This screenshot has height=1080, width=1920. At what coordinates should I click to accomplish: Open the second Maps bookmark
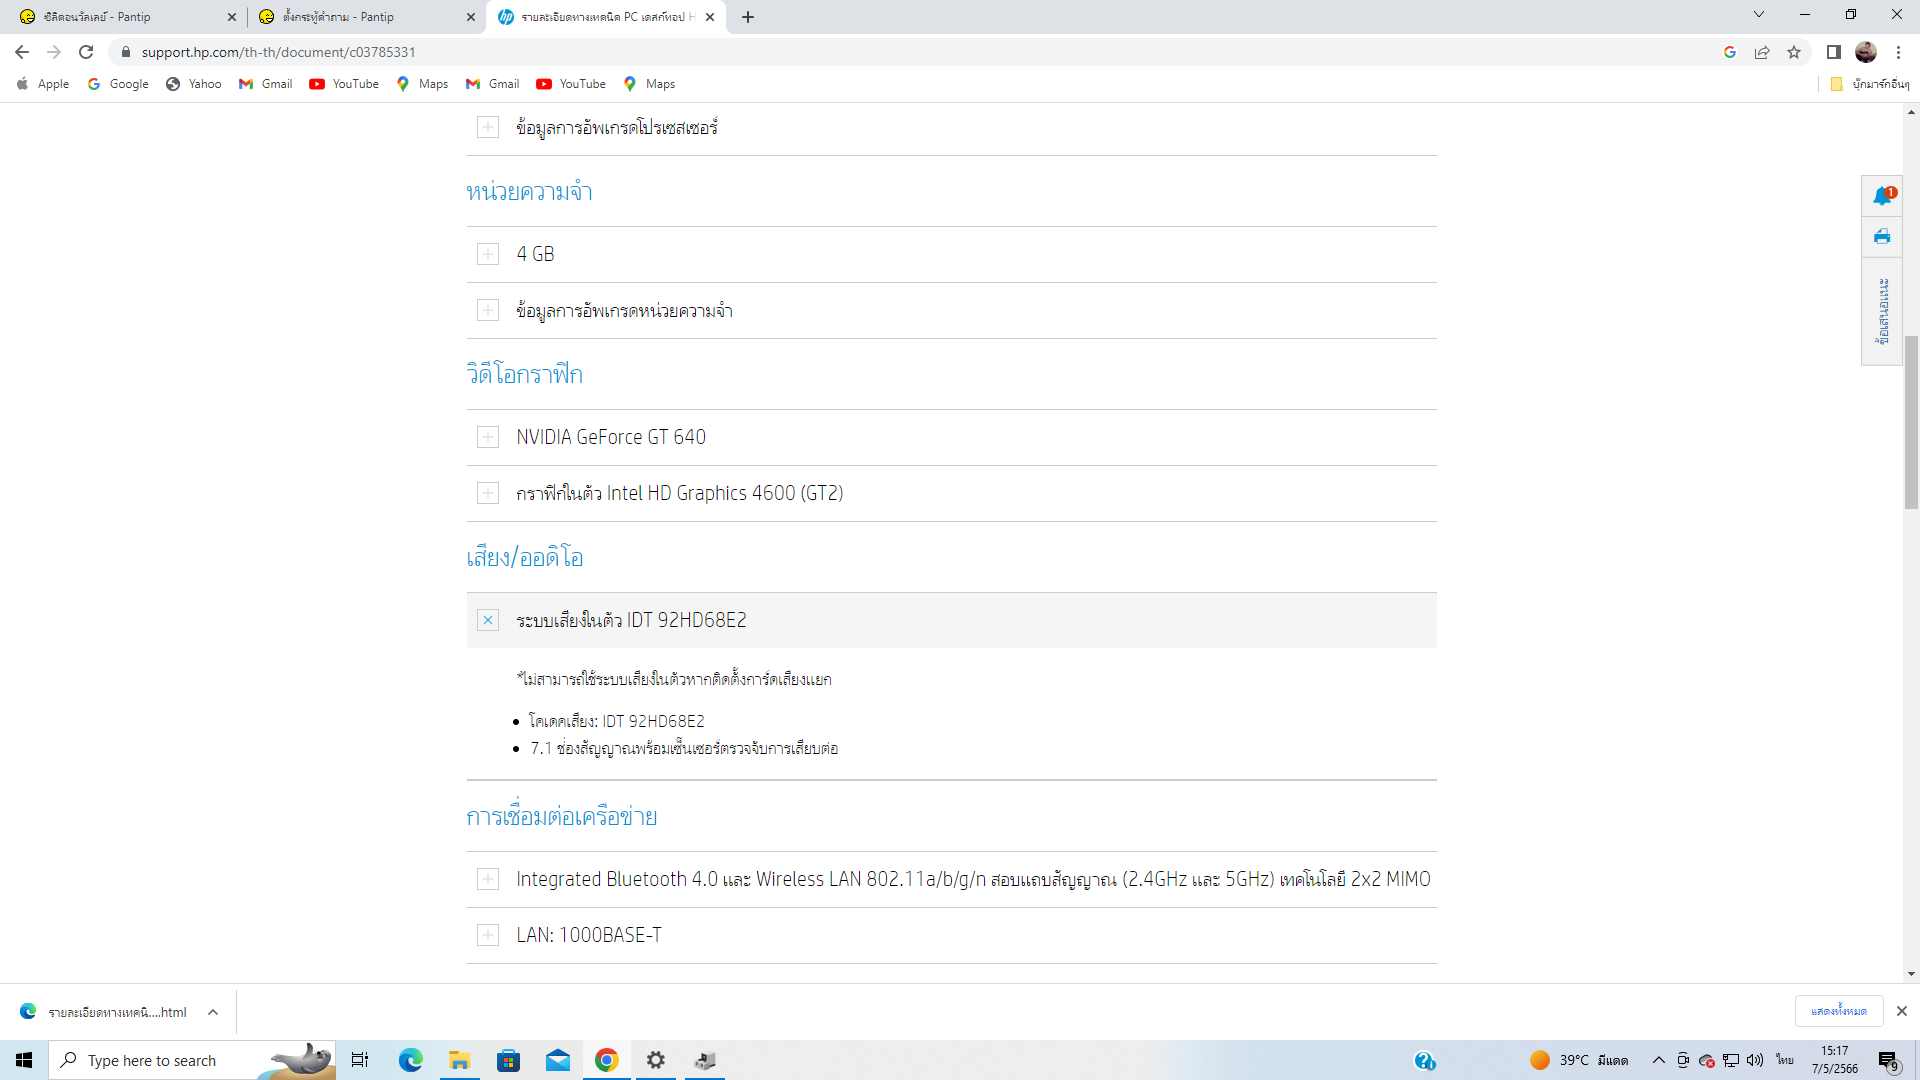click(649, 84)
